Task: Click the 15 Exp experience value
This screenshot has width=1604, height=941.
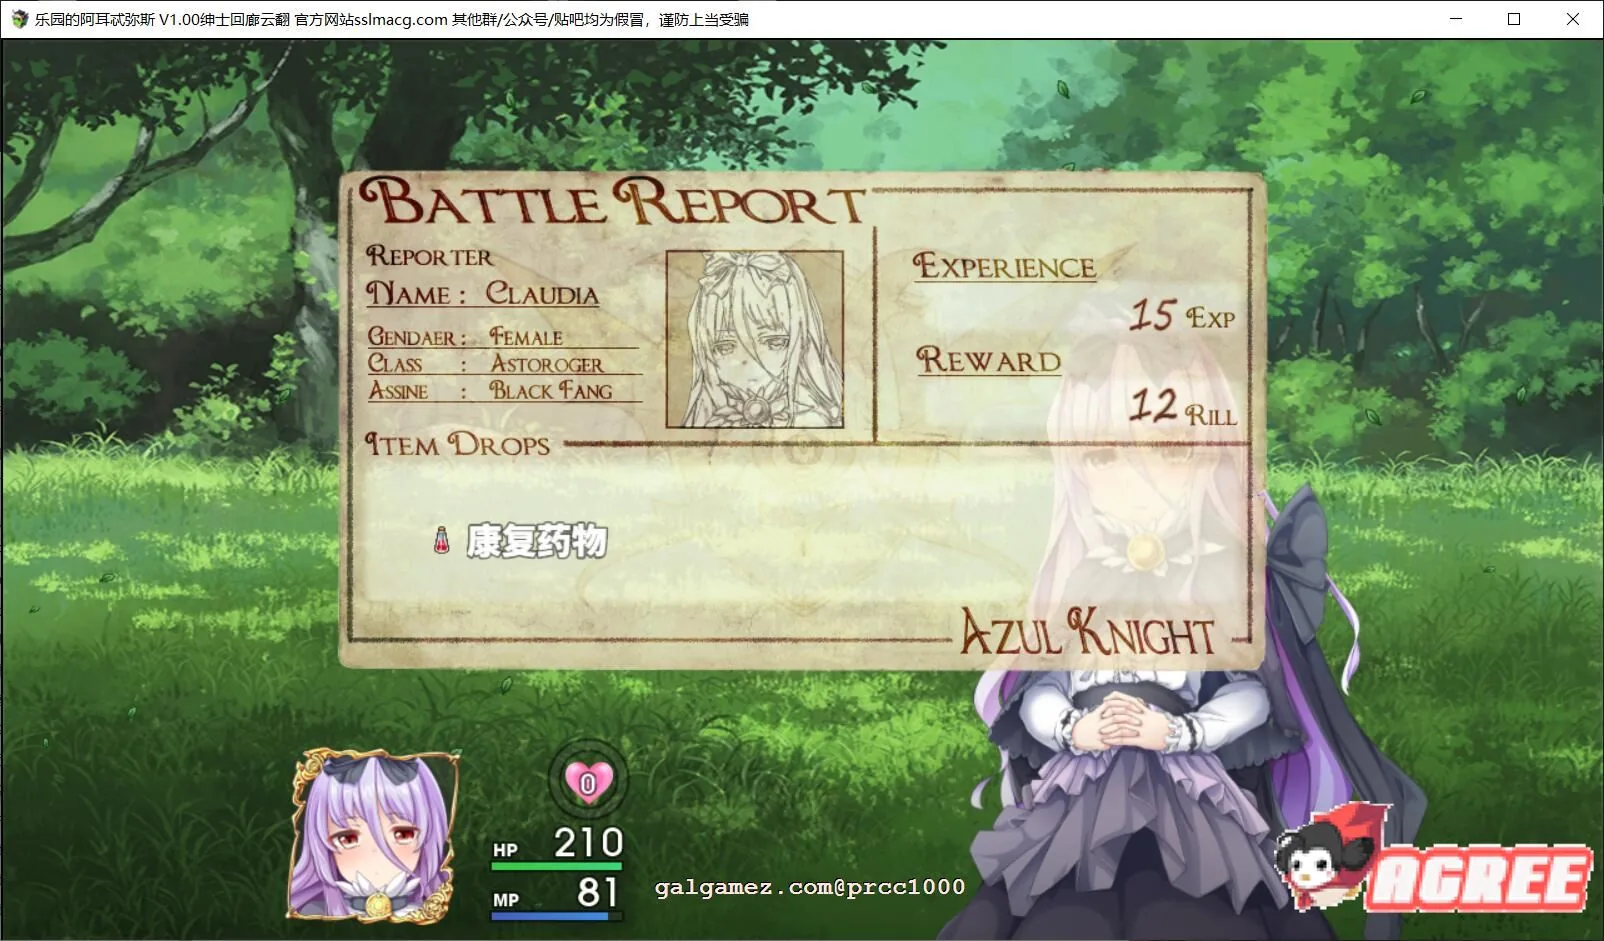Action: click(1182, 315)
